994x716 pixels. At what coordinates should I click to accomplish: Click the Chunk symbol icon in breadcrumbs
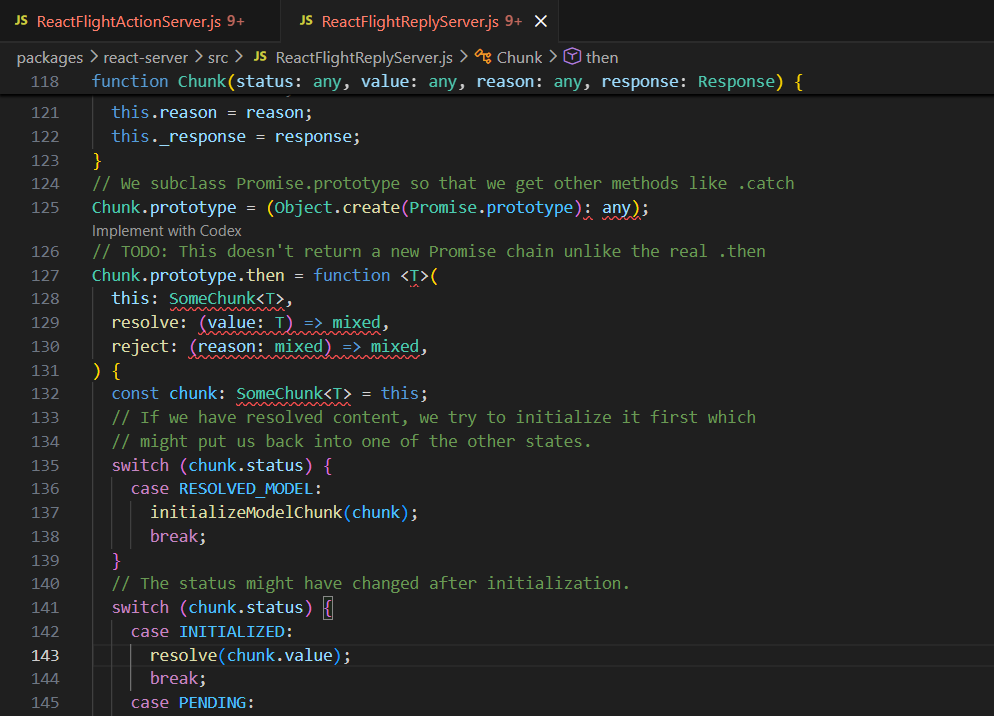pyautogui.click(x=483, y=58)
